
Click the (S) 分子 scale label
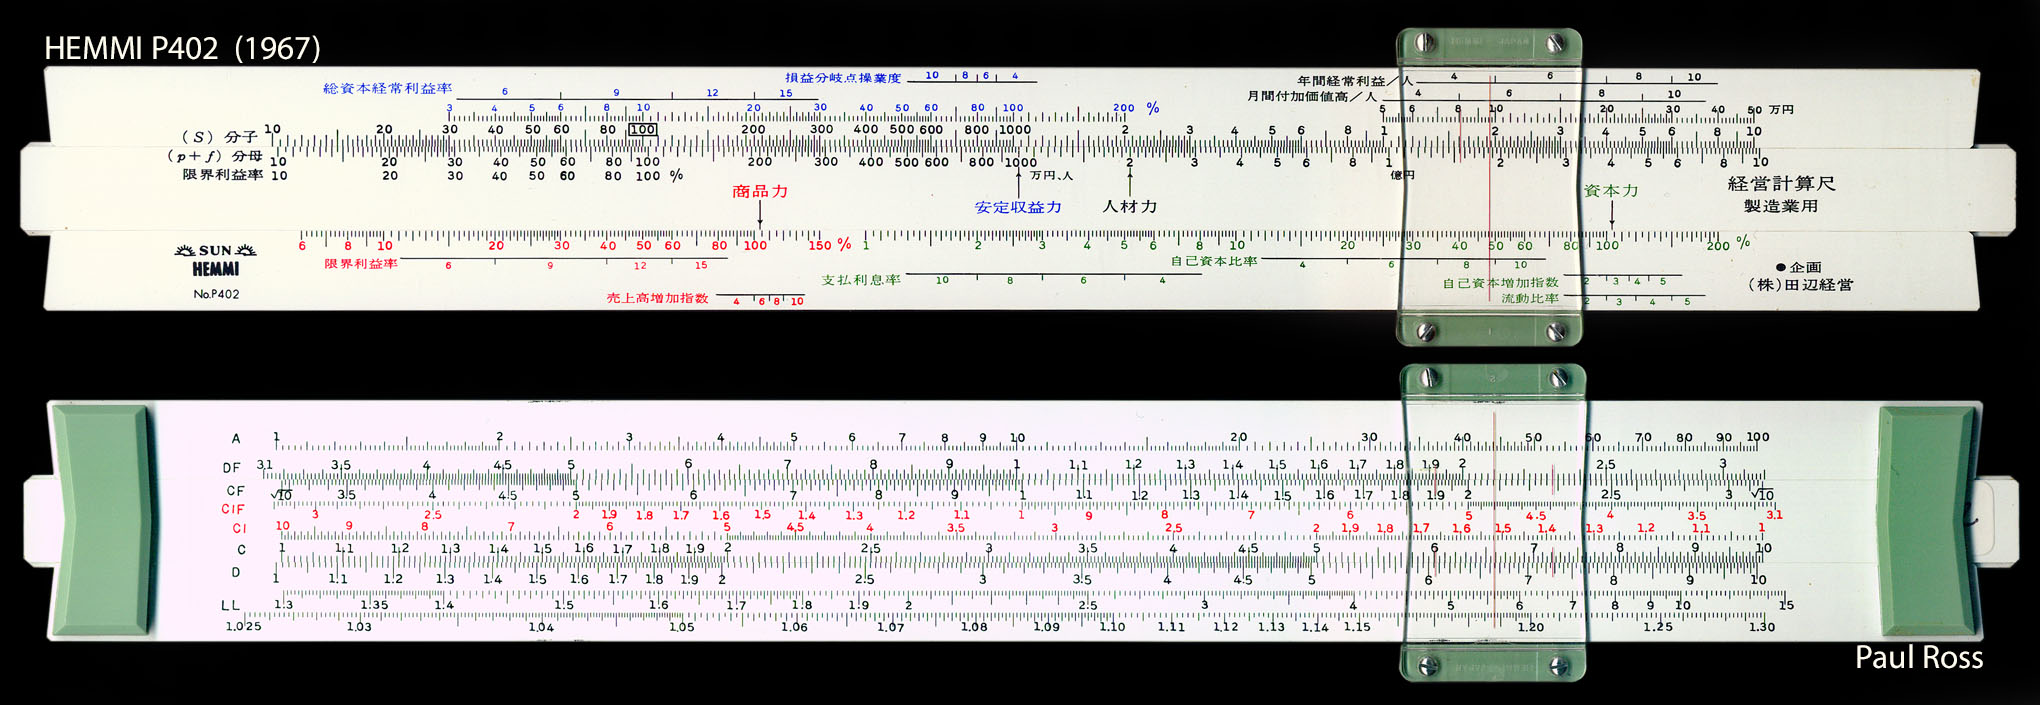tap(219, 137)
